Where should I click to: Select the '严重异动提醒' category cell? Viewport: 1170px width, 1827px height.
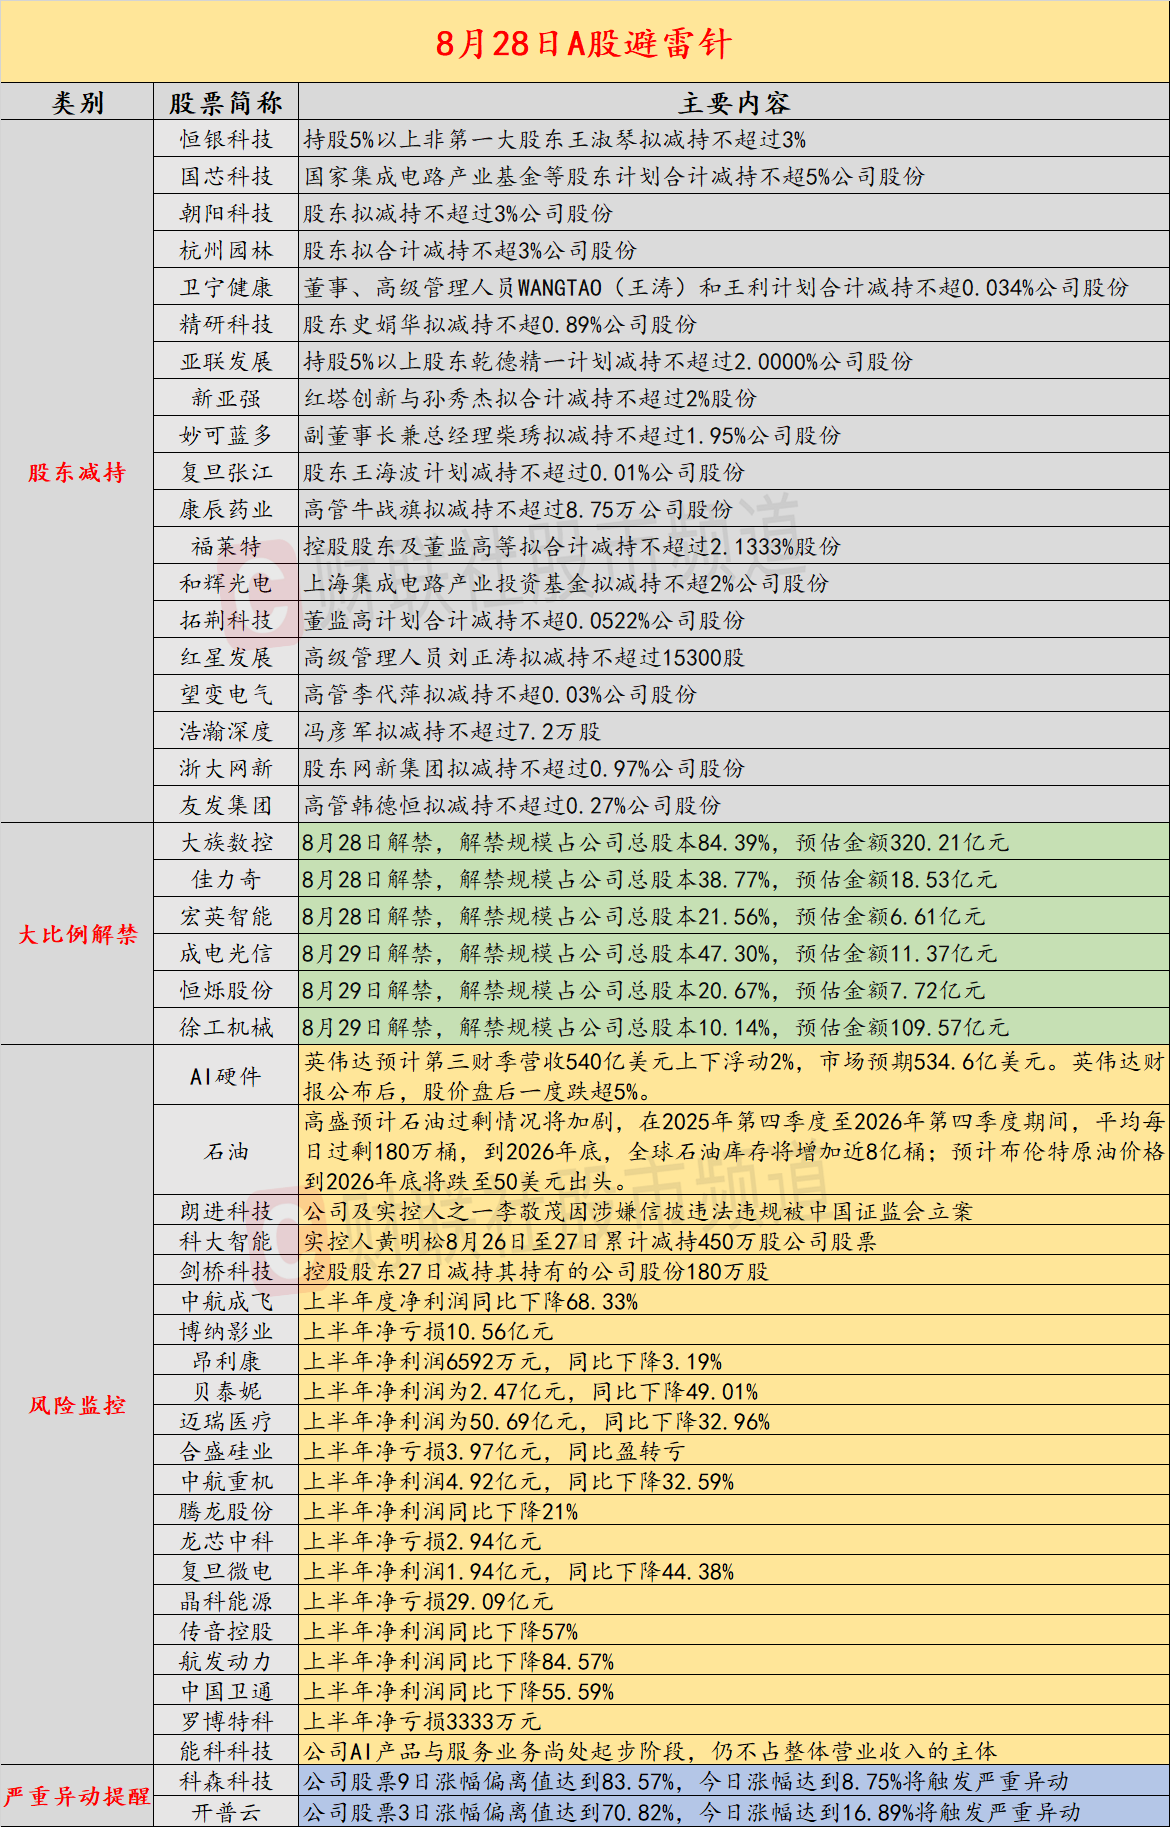(77, 1796)
